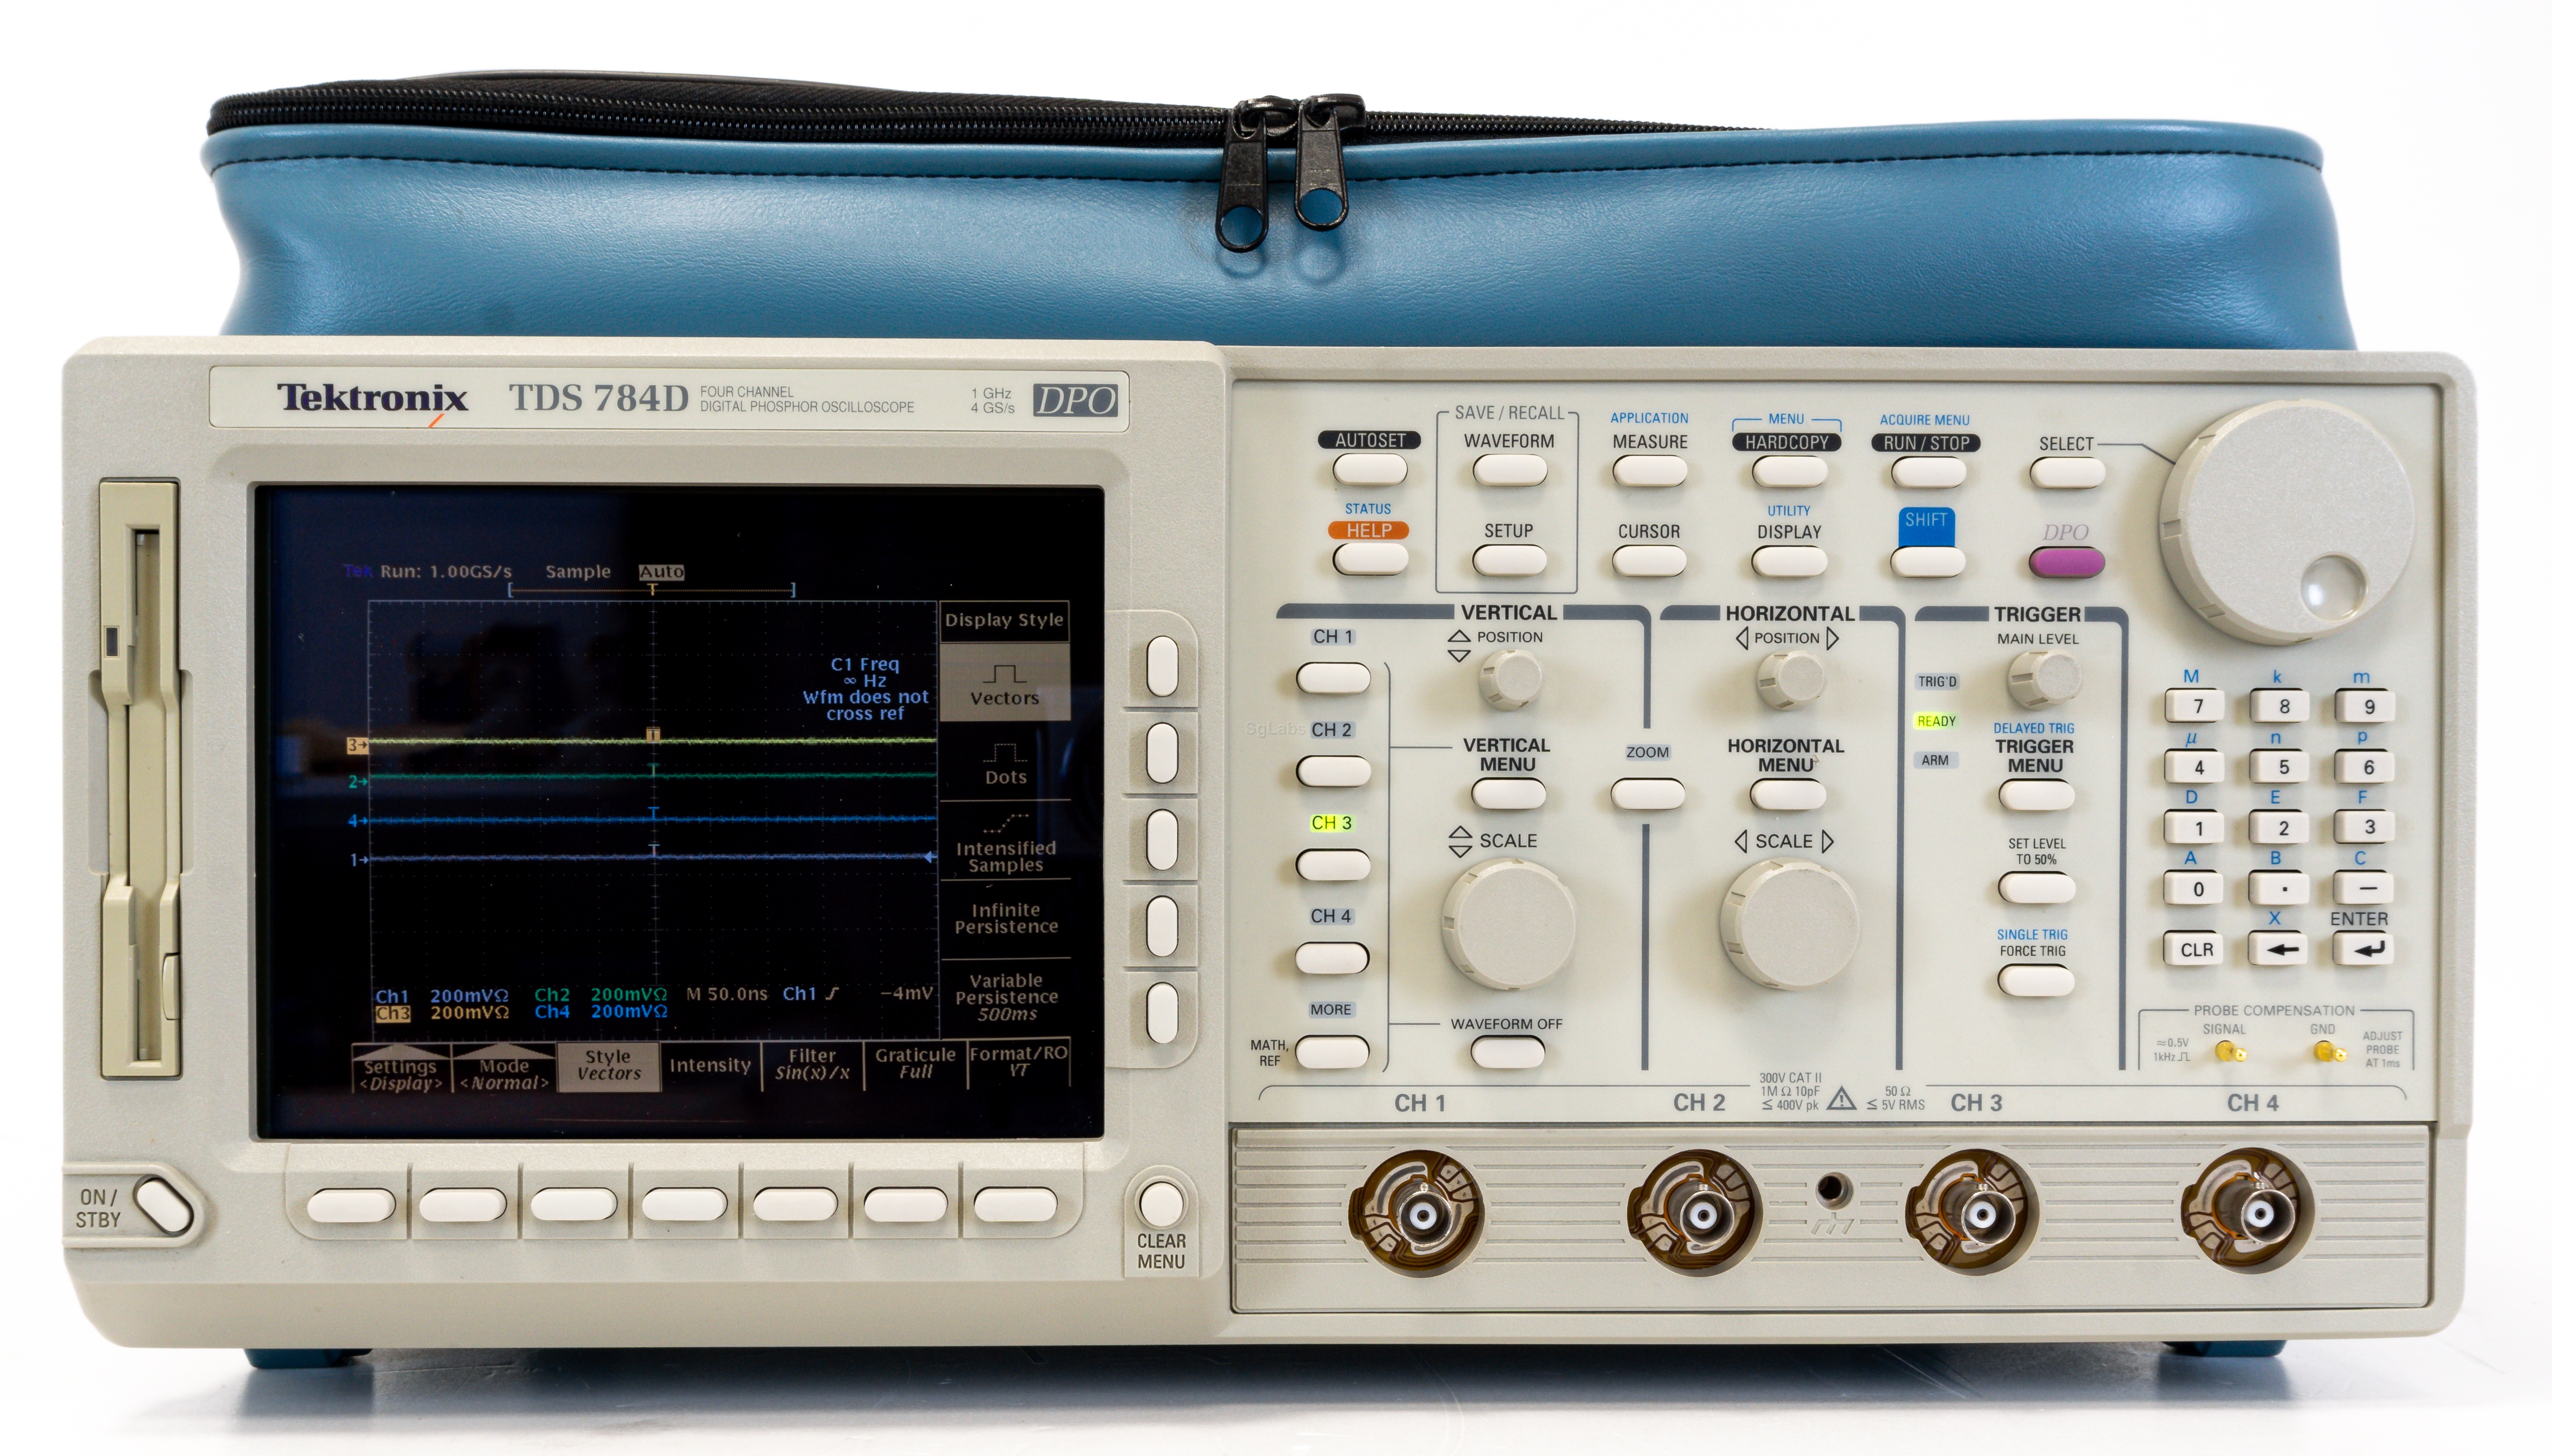Push bottom bezel button under Mode

click(462, 1205)
